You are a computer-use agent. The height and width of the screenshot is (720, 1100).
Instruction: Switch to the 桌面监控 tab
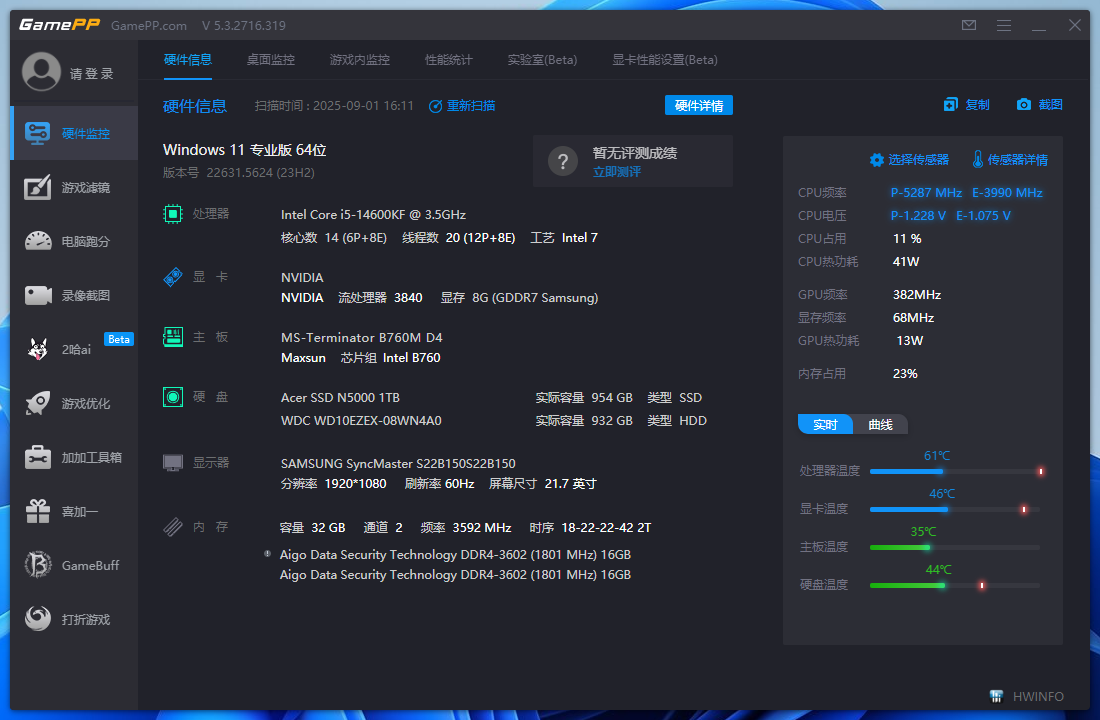[271, 60]
